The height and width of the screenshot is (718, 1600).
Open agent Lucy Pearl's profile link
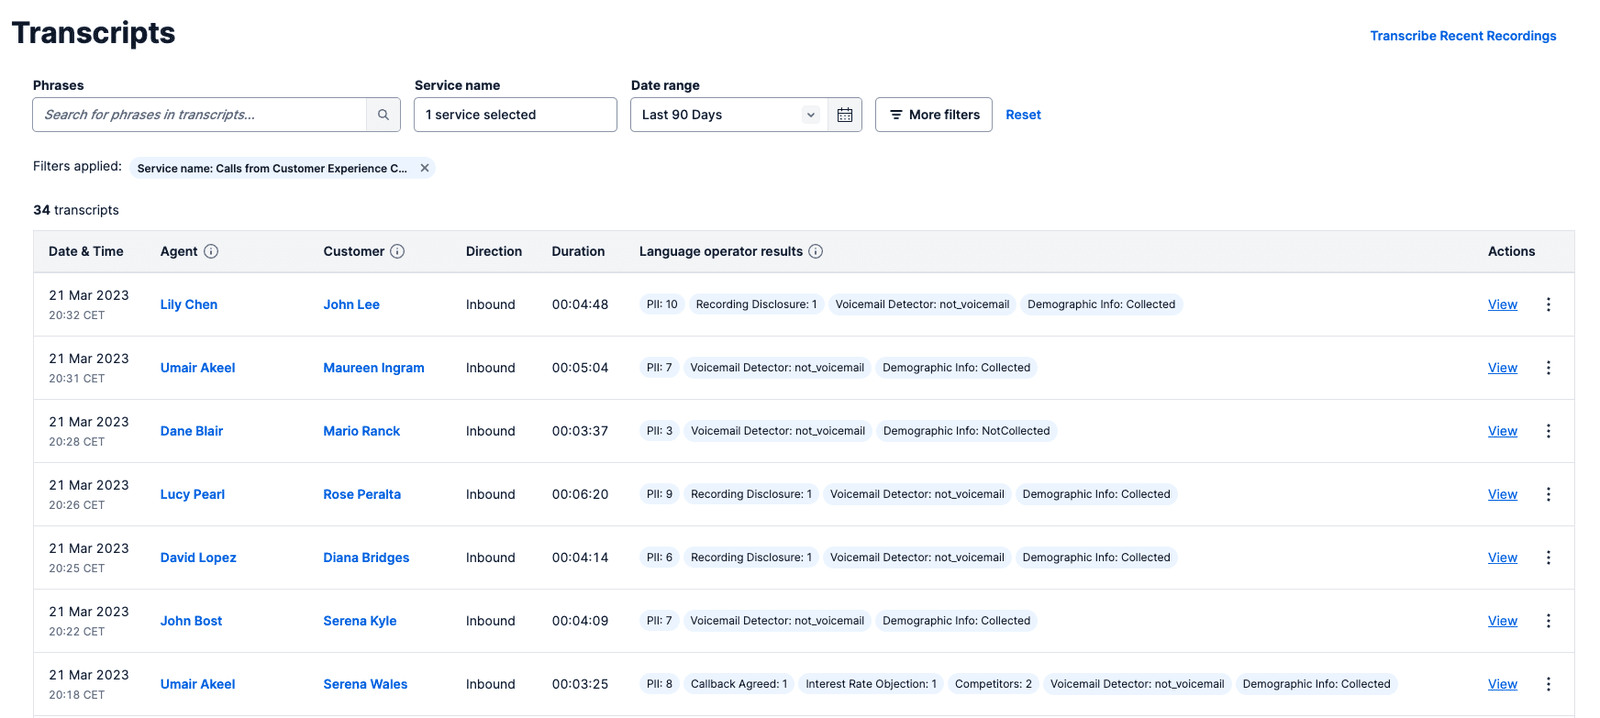(x=192, y=494)
